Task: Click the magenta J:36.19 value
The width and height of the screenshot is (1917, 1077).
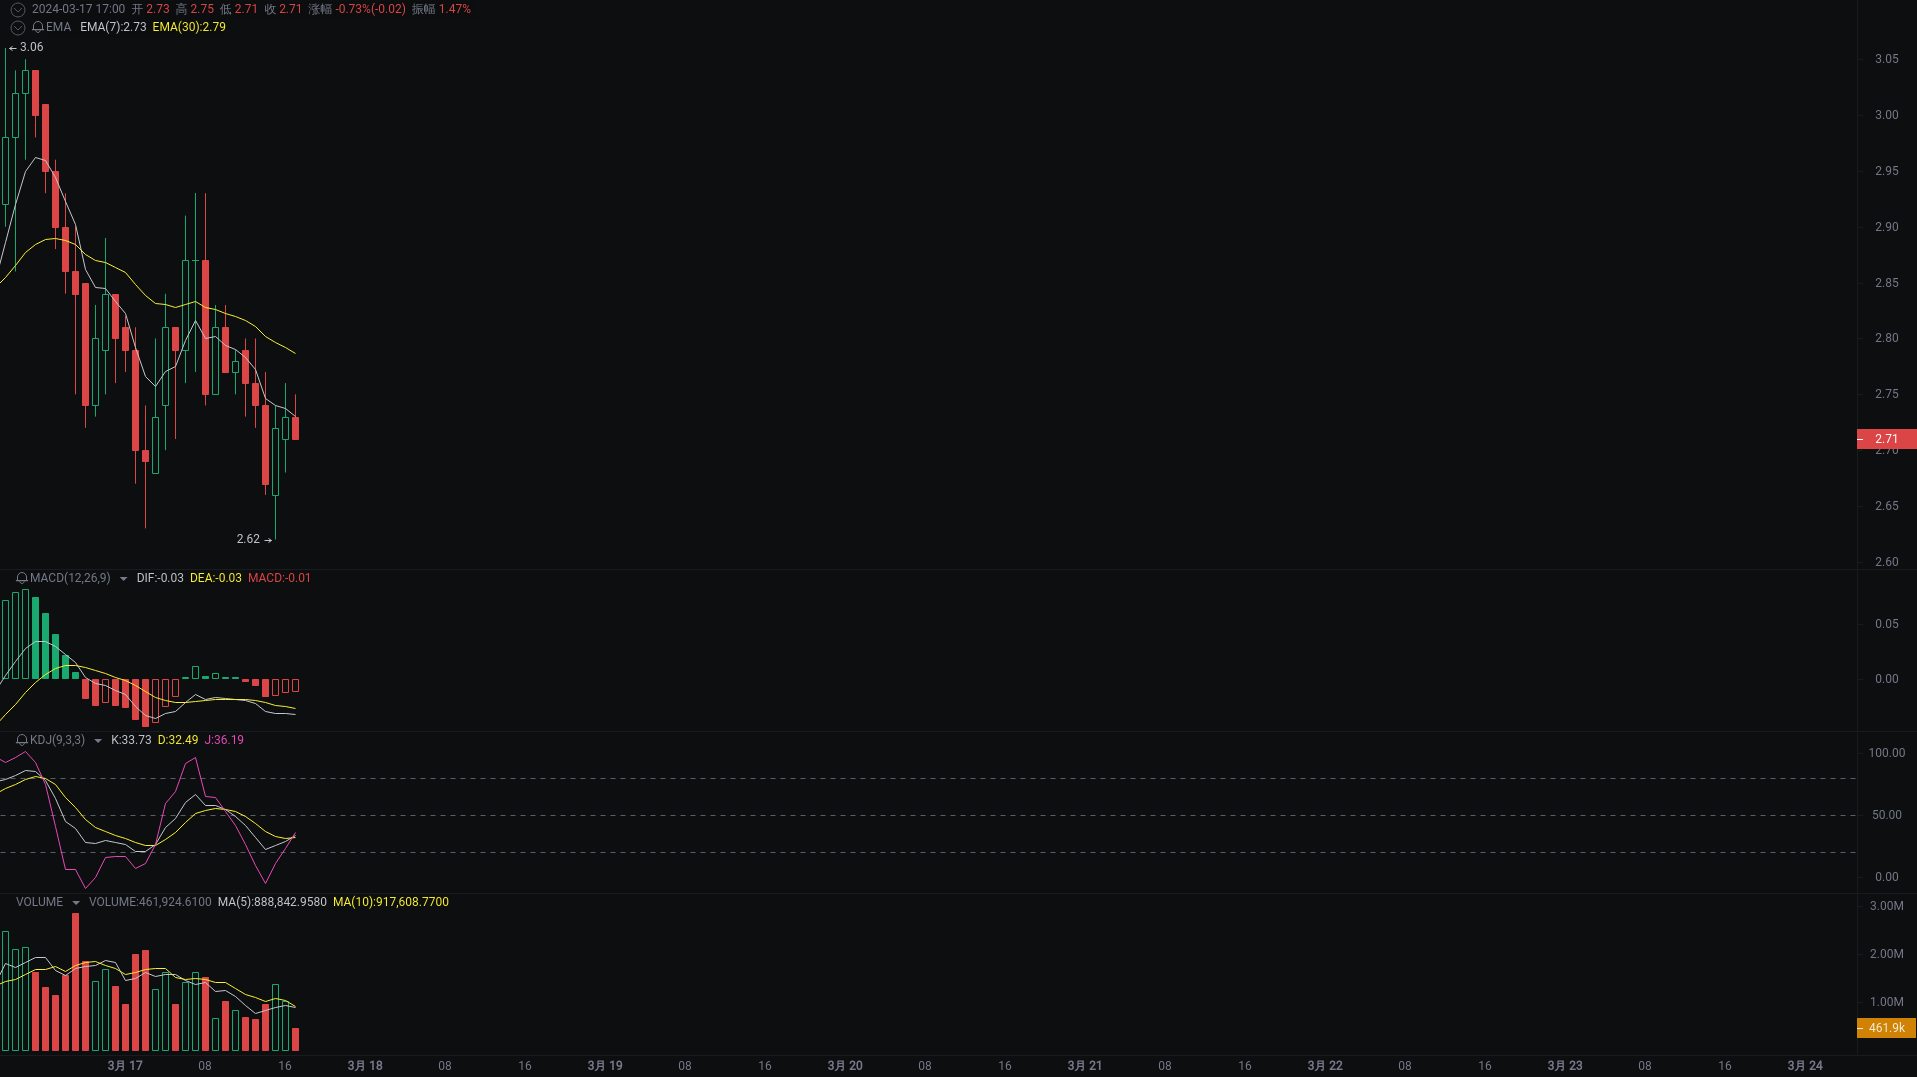Action: click(x=222, y=740)
